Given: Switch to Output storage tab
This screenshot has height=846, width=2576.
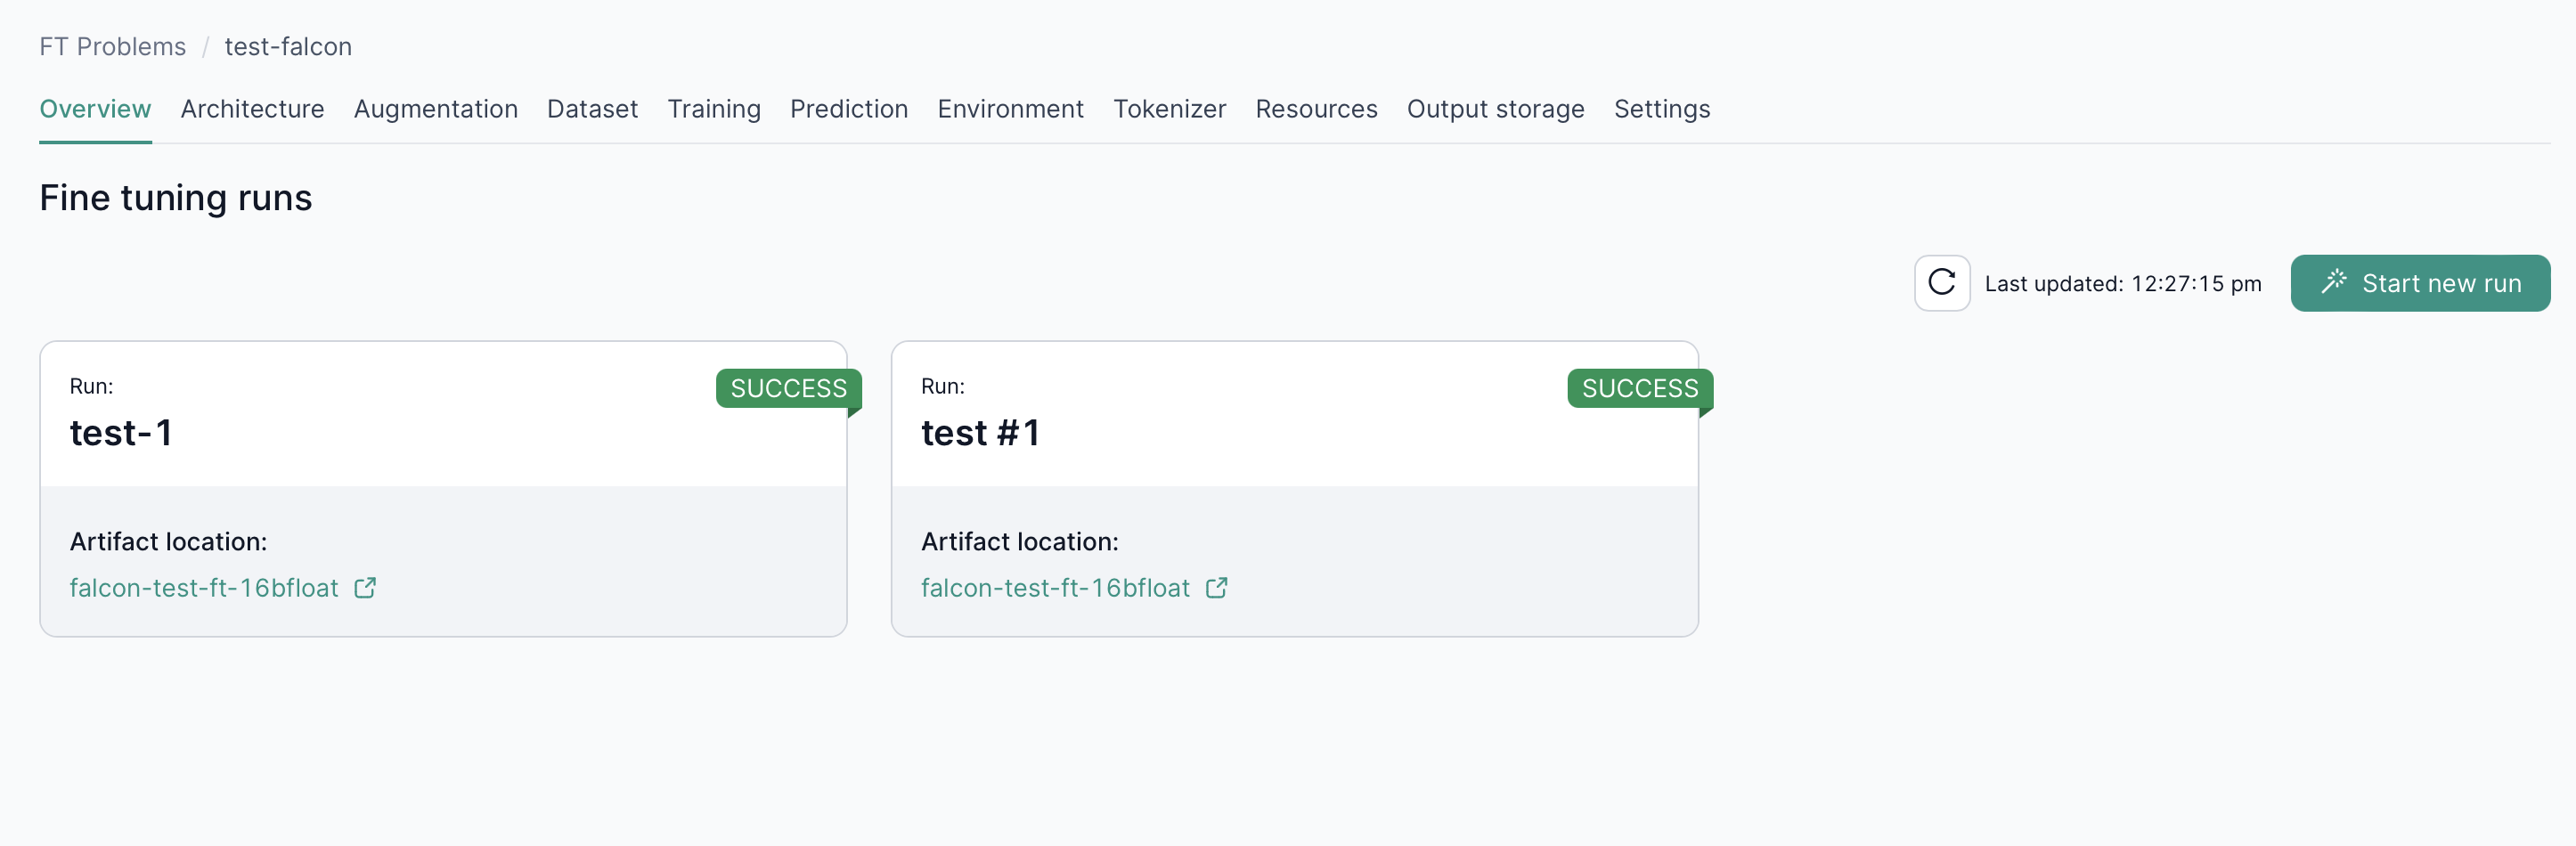Looking at the screenshot, I should coord(1495,109).
